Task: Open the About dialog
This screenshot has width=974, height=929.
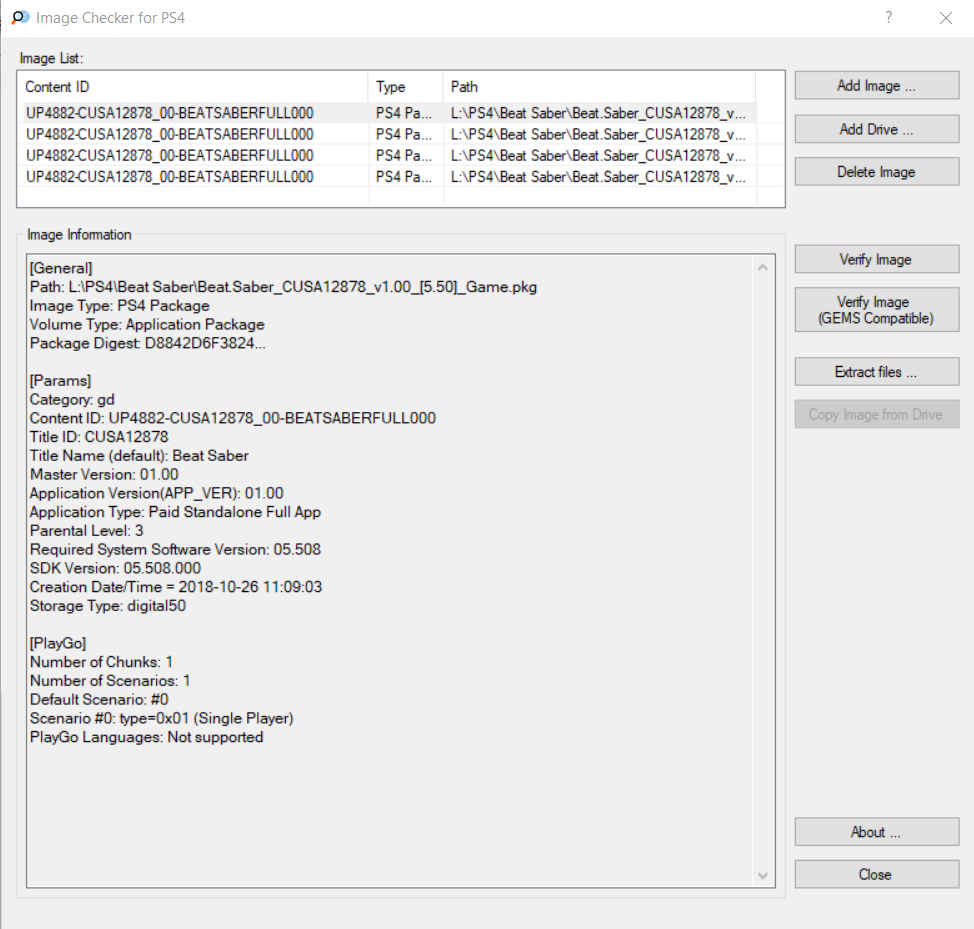Action: click(876, 832)
